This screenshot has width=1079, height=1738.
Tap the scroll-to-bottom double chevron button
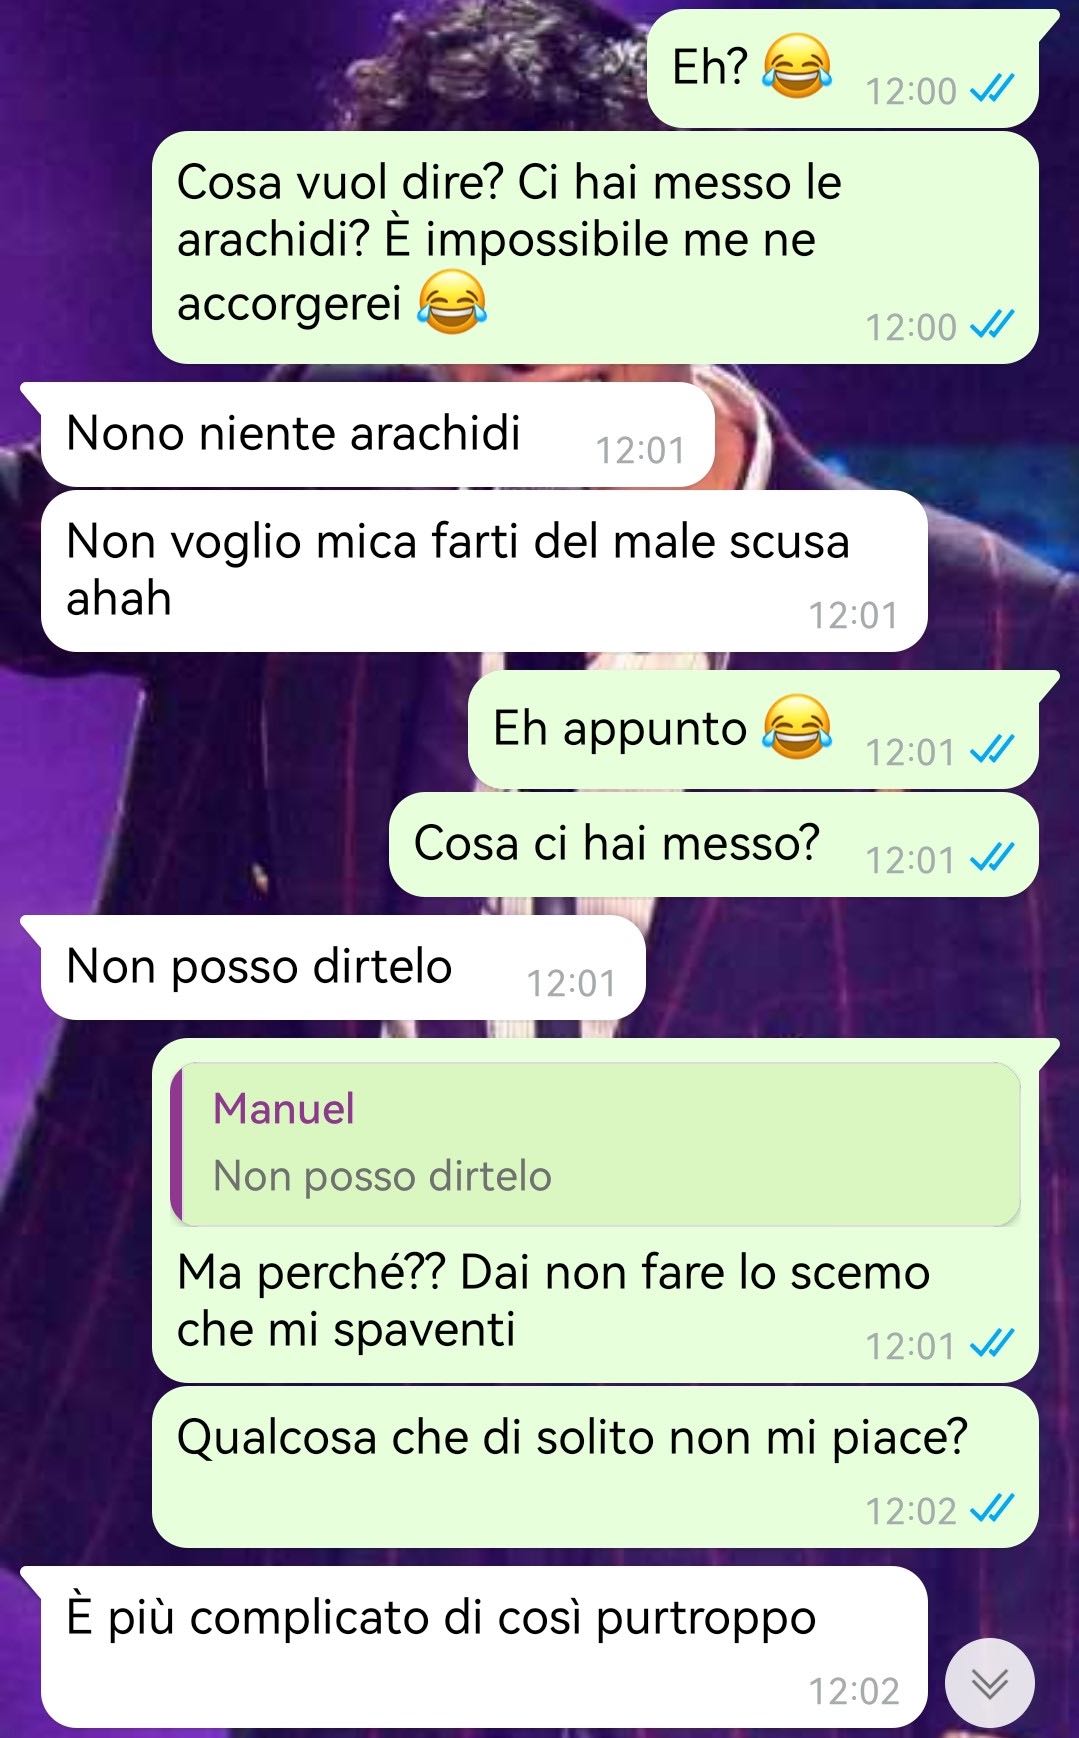pos(989,1683)
